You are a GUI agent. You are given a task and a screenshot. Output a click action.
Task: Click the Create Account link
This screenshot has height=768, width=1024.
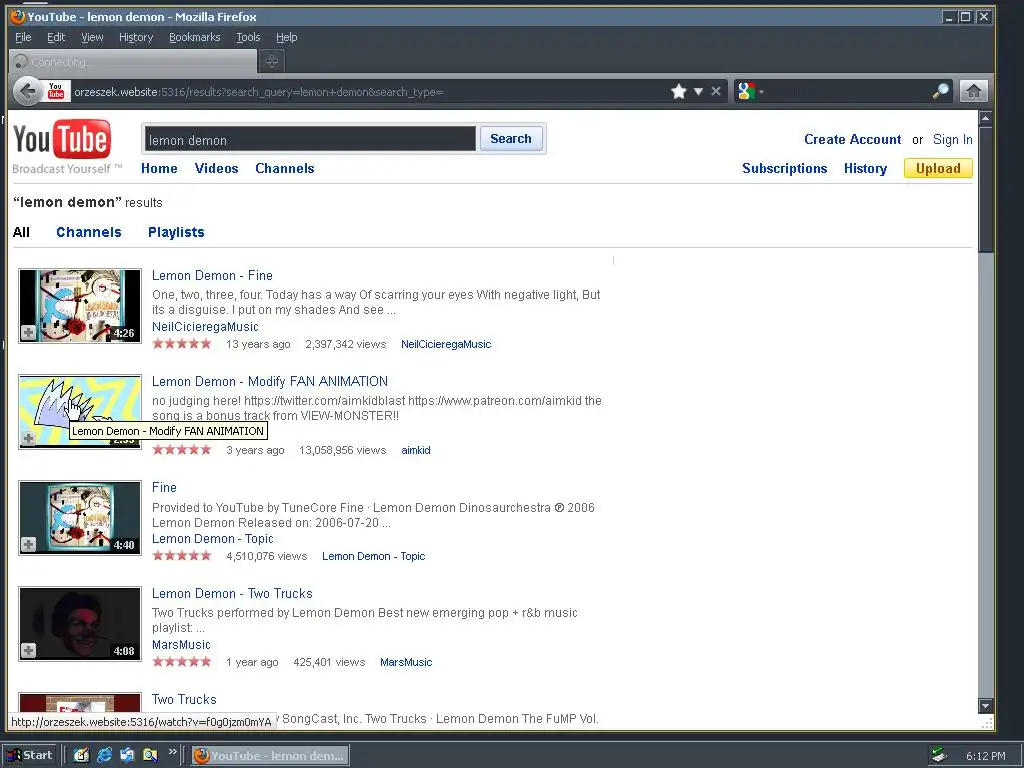(852, 139)
